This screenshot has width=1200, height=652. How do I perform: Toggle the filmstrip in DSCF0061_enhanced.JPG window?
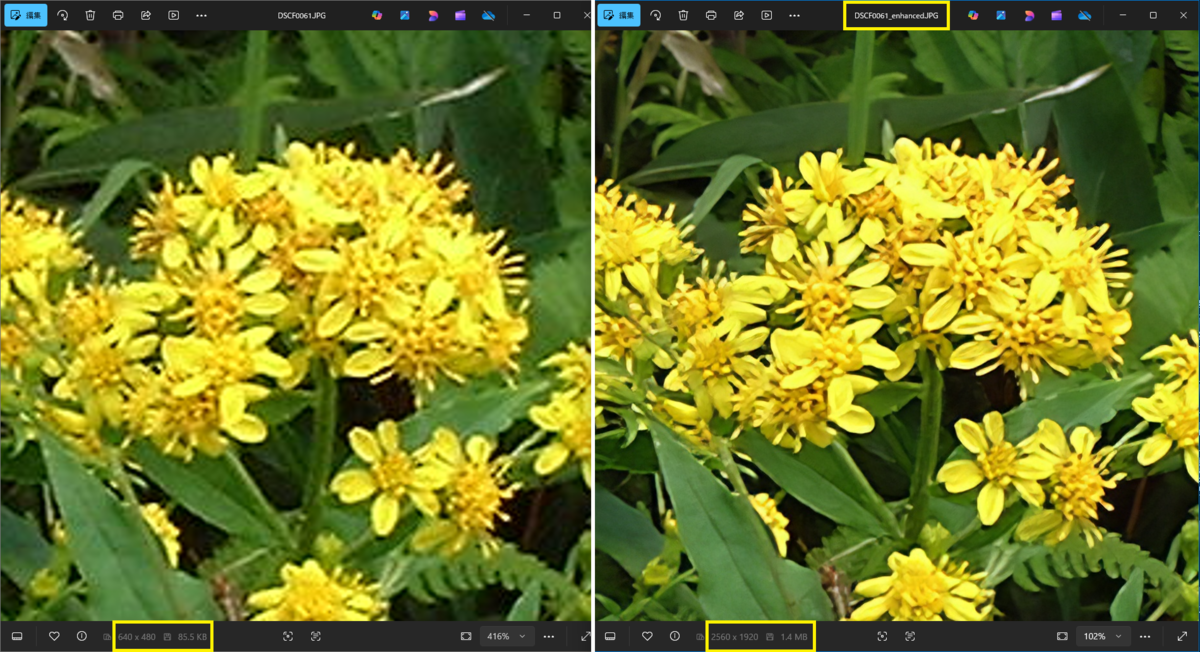pos(610,636)
